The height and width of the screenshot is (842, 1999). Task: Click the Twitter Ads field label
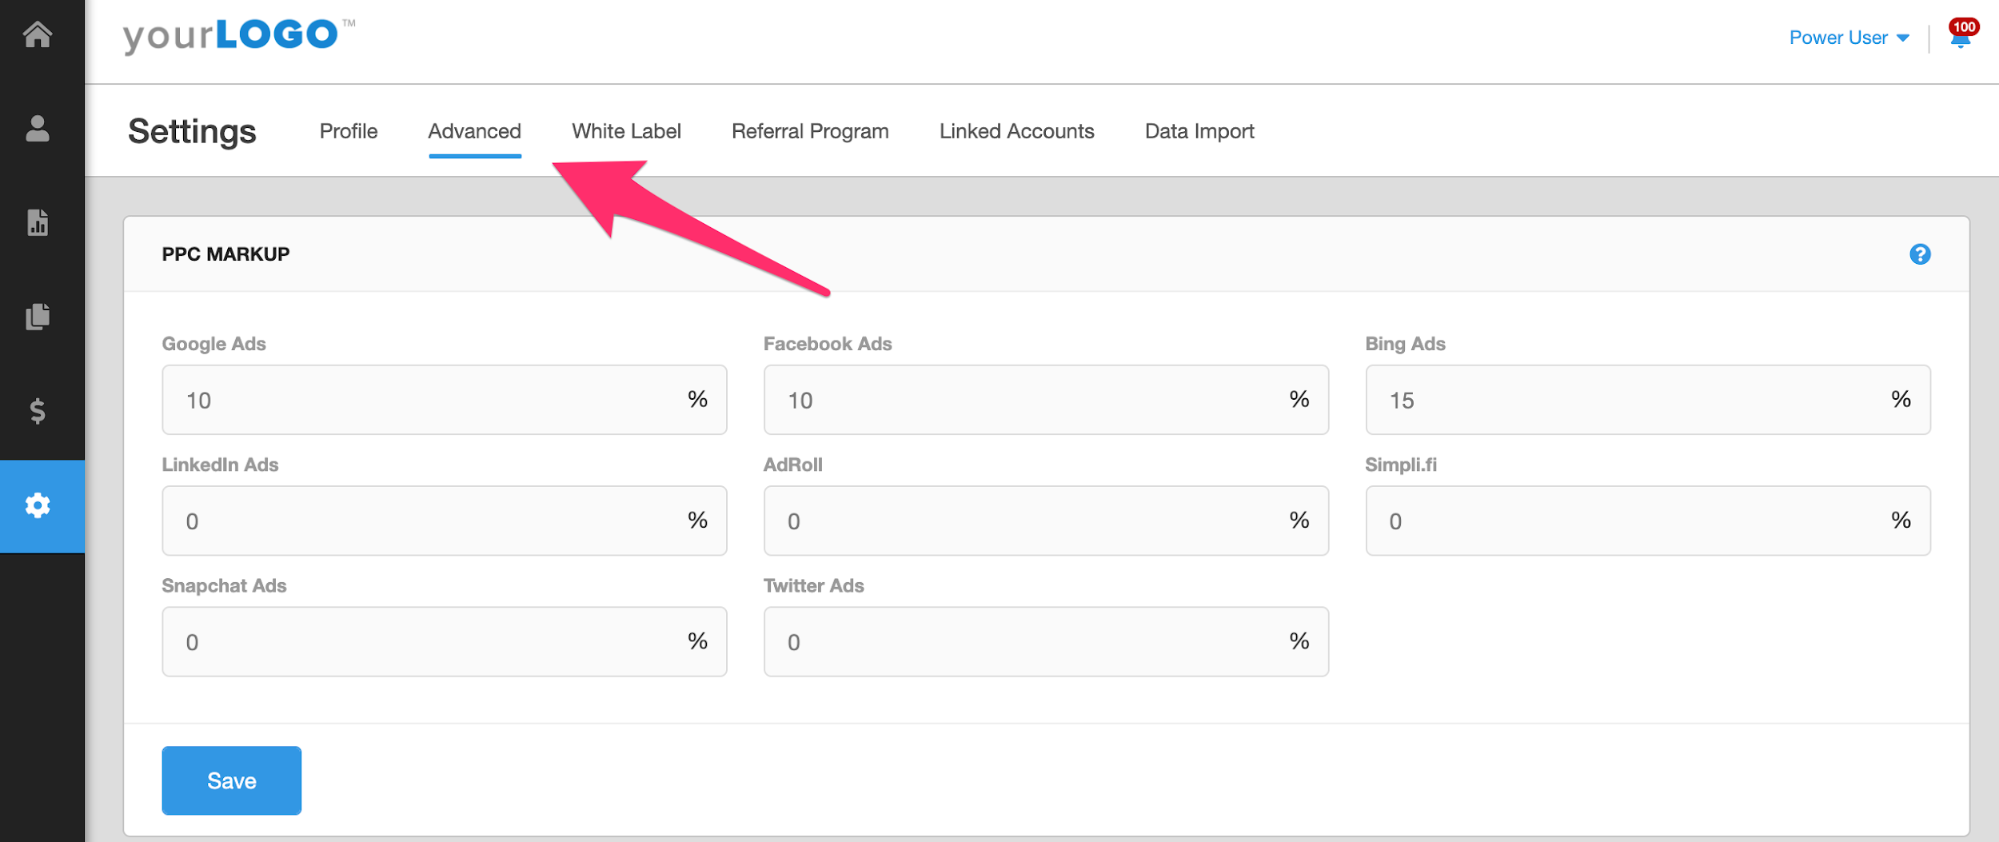[x=813, y=586]
